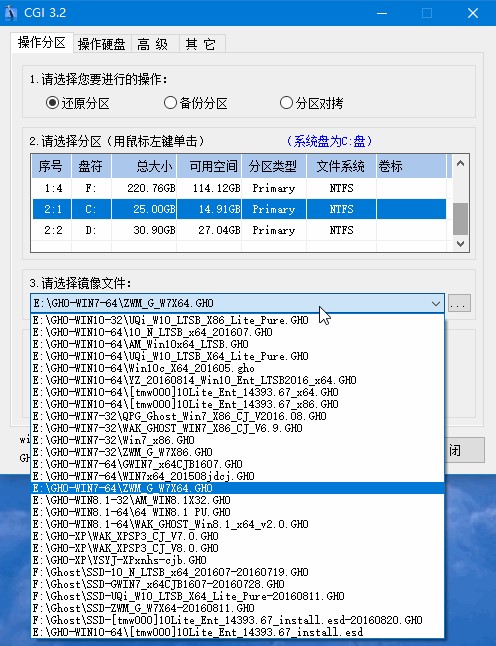Click the 文件系统 column header
The width and height of the screenshot is (496, 646).
tap(341, 166)
